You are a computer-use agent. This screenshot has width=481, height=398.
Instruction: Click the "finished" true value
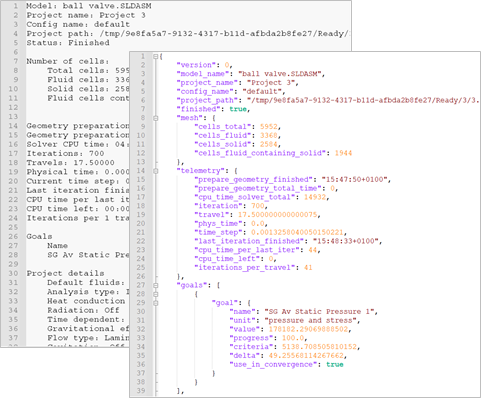tap(238, 109)
